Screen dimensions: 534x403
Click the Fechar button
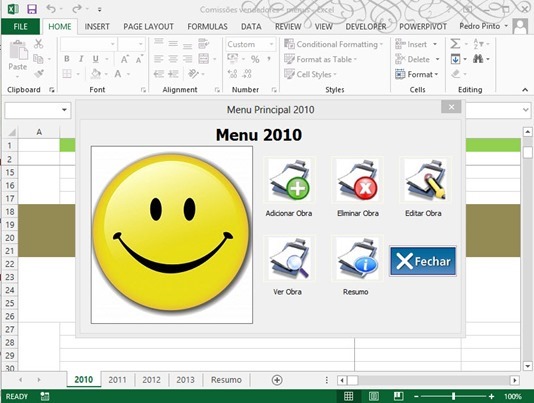point(423,261)
